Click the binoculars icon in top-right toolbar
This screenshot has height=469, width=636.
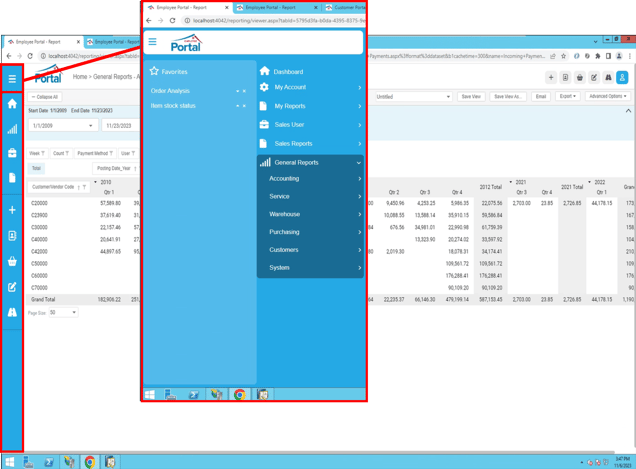(608, 77)
